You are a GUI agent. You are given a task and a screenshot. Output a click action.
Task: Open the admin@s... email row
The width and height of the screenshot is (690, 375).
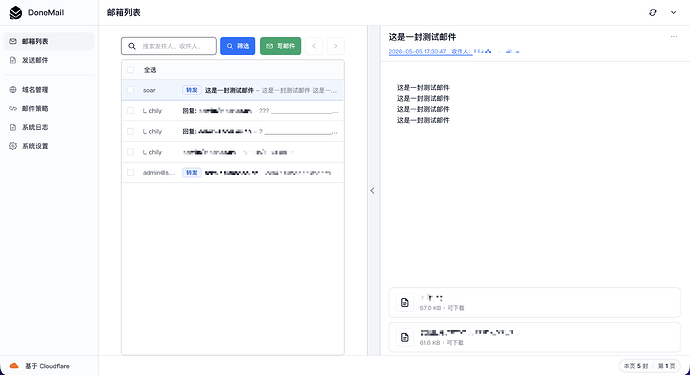coord(233,173)
